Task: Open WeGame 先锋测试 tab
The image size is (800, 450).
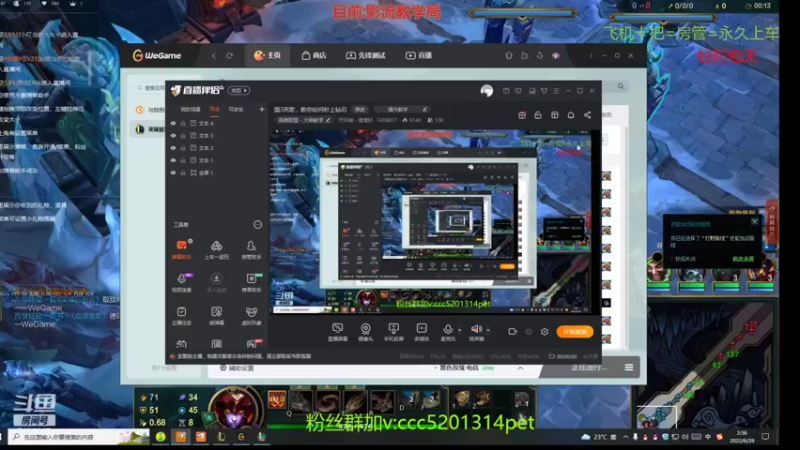Action: [x=365, y=55]
